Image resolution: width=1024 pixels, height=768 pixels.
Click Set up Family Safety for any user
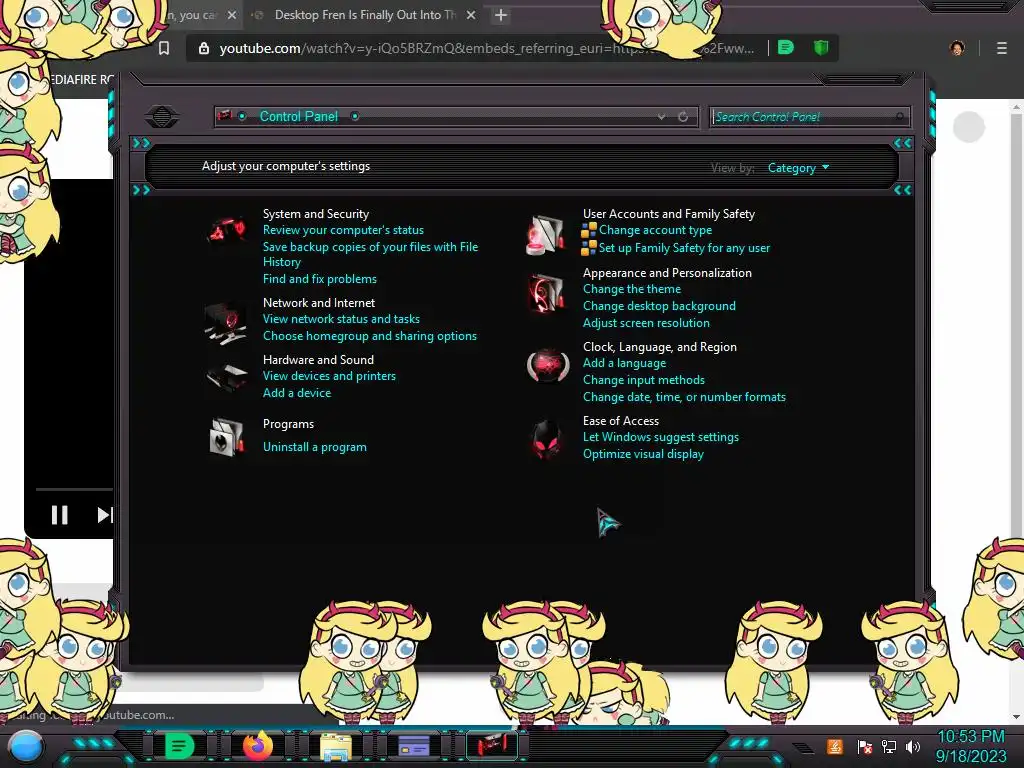point(684,248)
